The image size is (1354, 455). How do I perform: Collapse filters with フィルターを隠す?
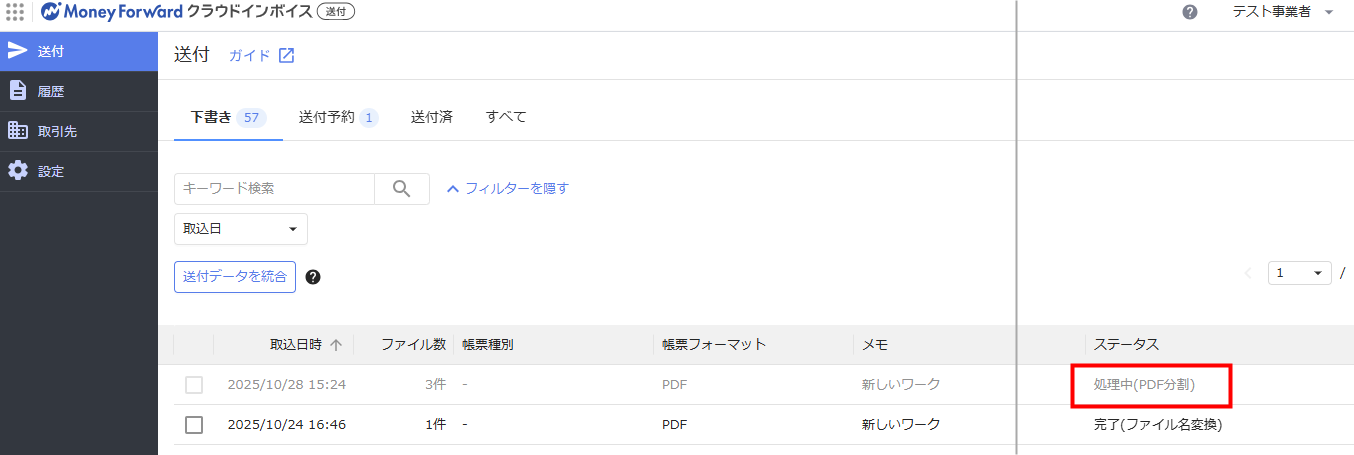507,188
